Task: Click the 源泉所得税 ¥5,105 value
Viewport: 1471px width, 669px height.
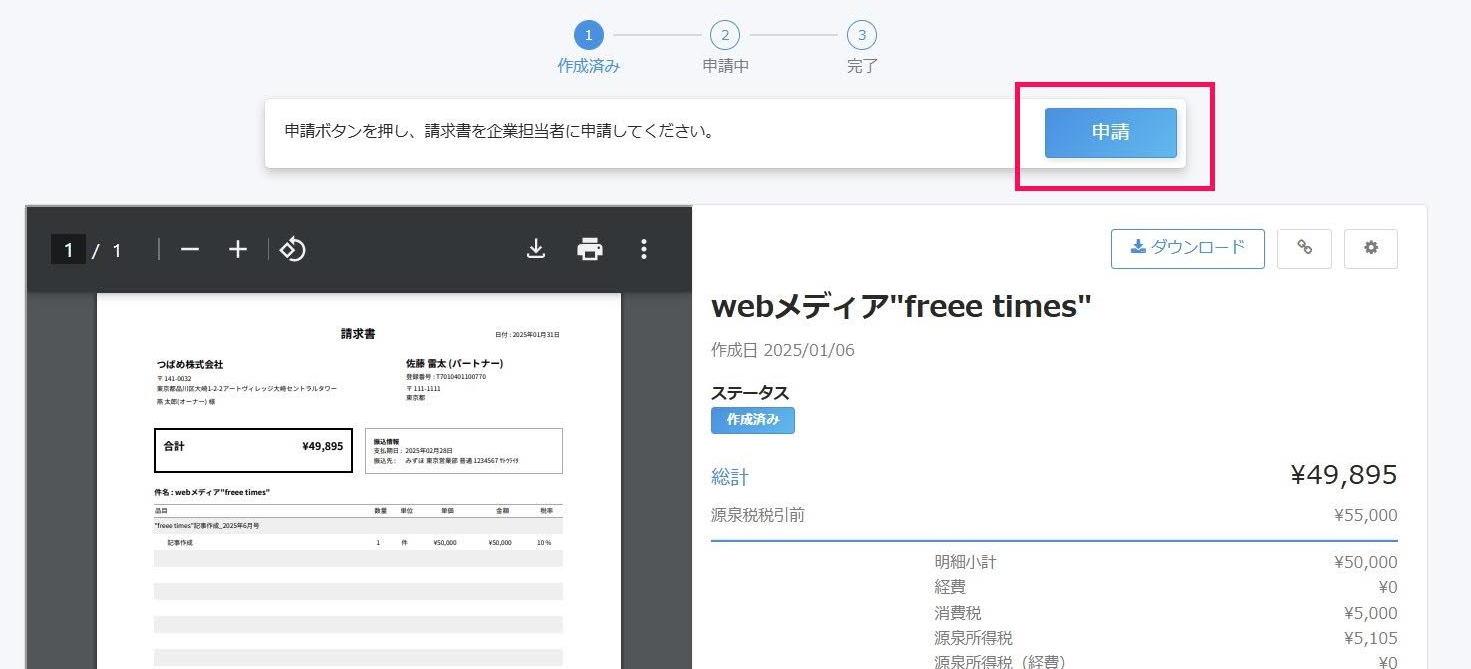Action: (1371, 638)
